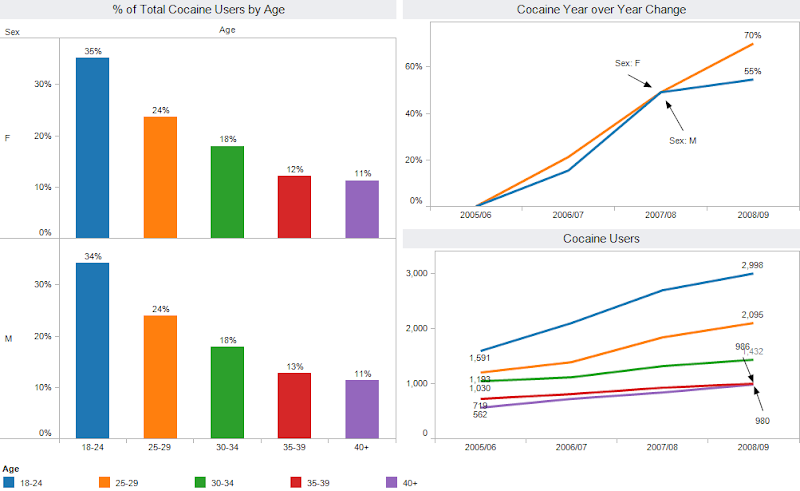Click the 25-29 axis label under bars
The image size is (800, 491).
160,447
